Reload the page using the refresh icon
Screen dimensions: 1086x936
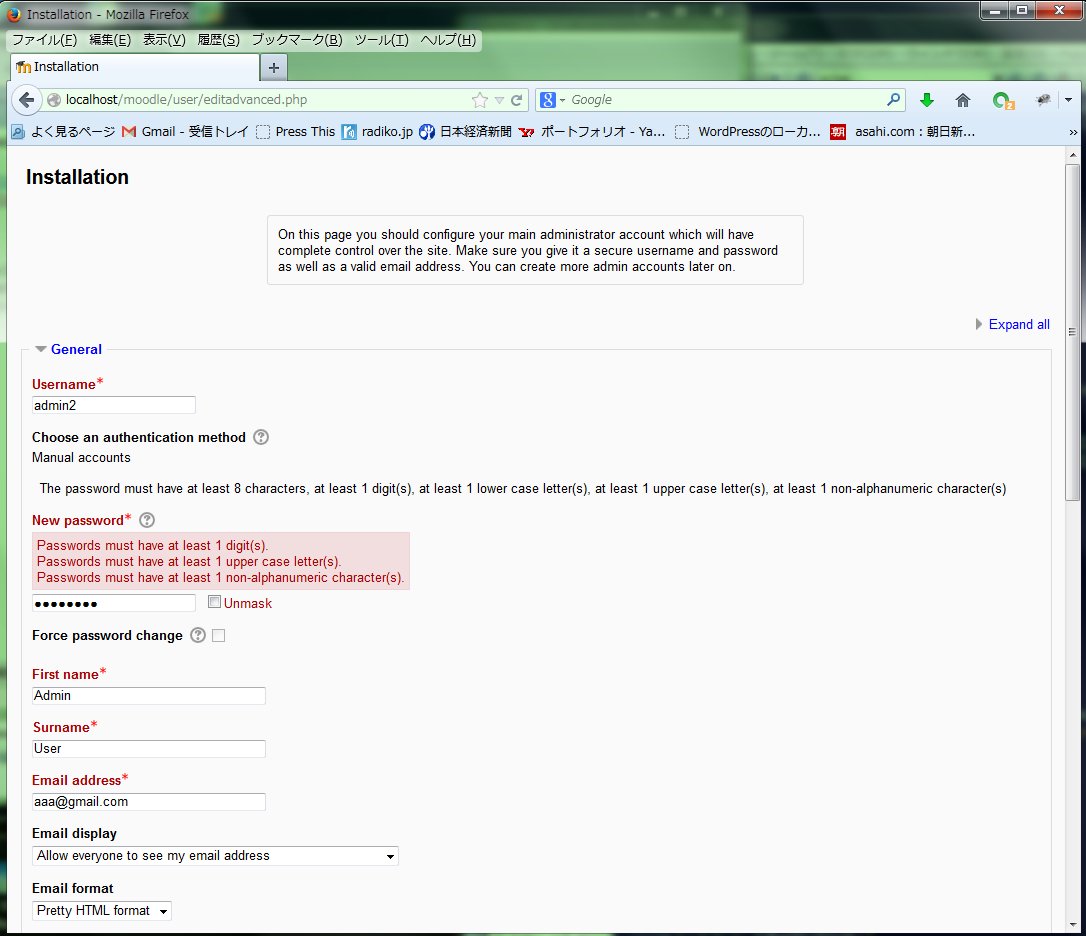tap(517, 100)
